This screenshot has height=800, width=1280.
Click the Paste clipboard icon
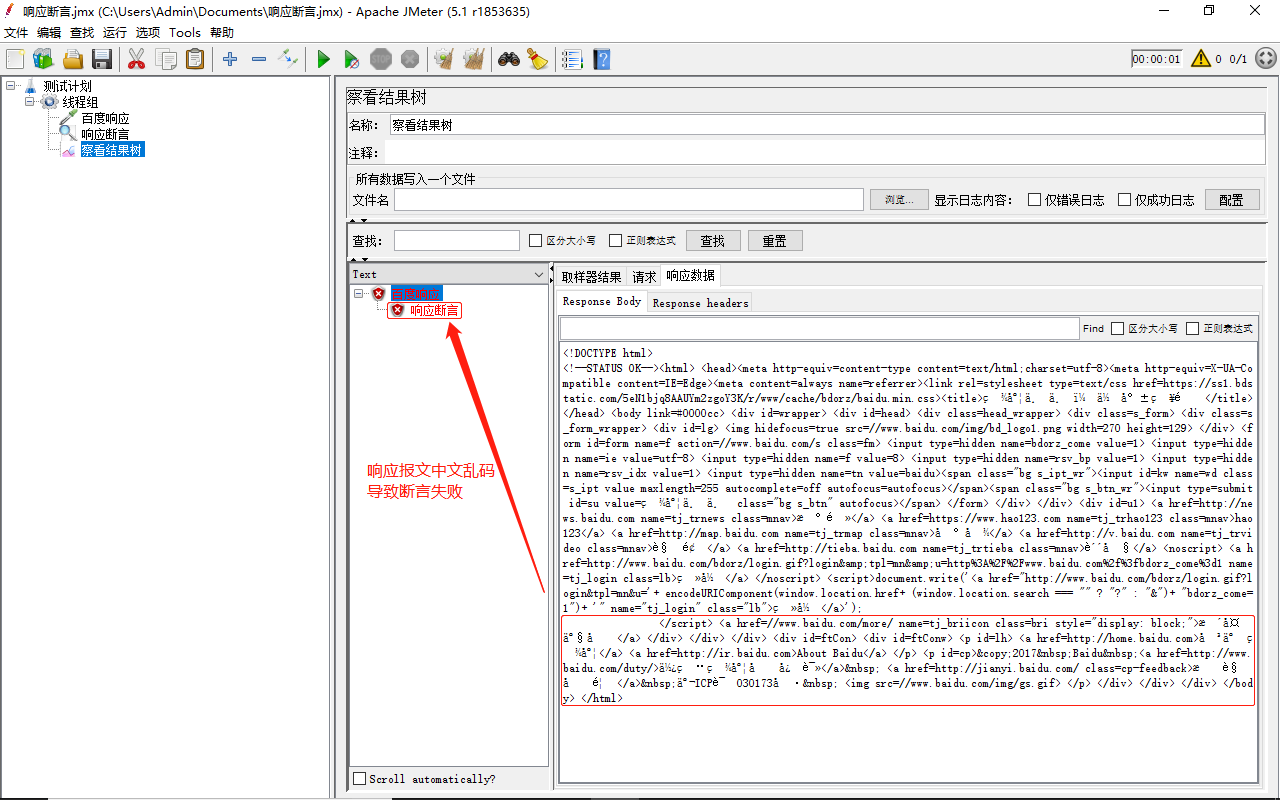[x=195, y=59]
